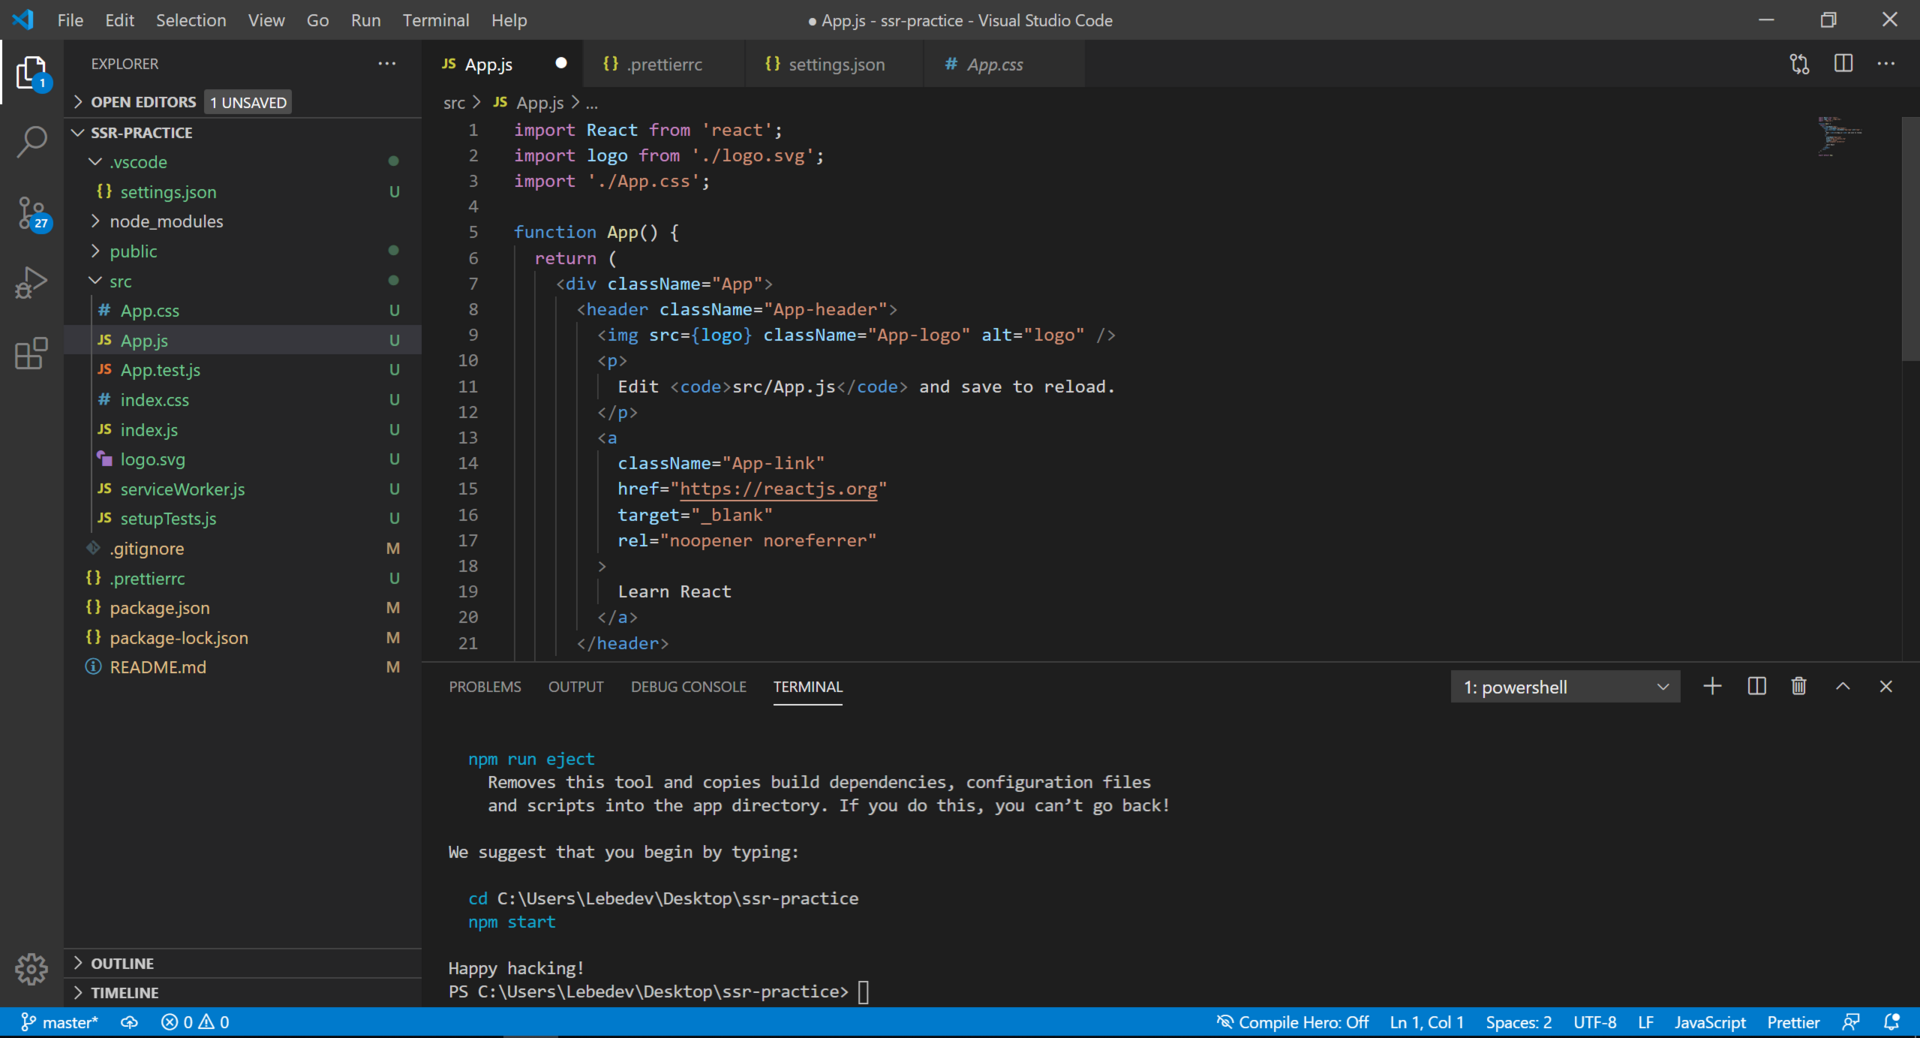Click the editor minimap preview
This screenshot has width=1920, height=1038.
coord(1840,138)
